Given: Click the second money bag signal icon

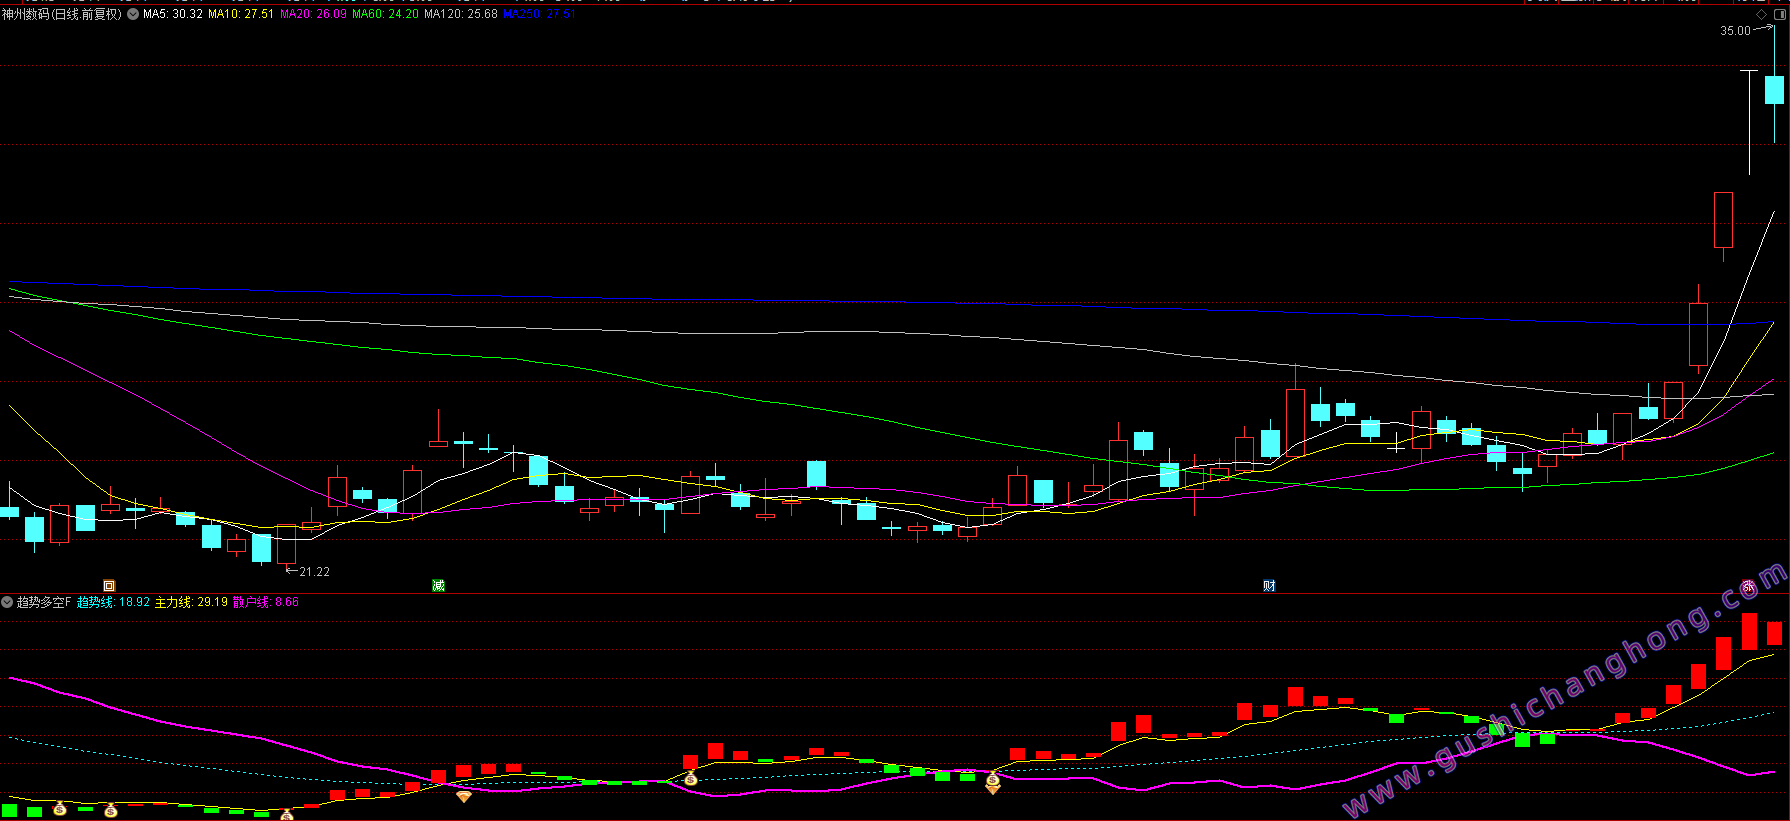Looking at the screenshot, I should (x=111, y=810).
